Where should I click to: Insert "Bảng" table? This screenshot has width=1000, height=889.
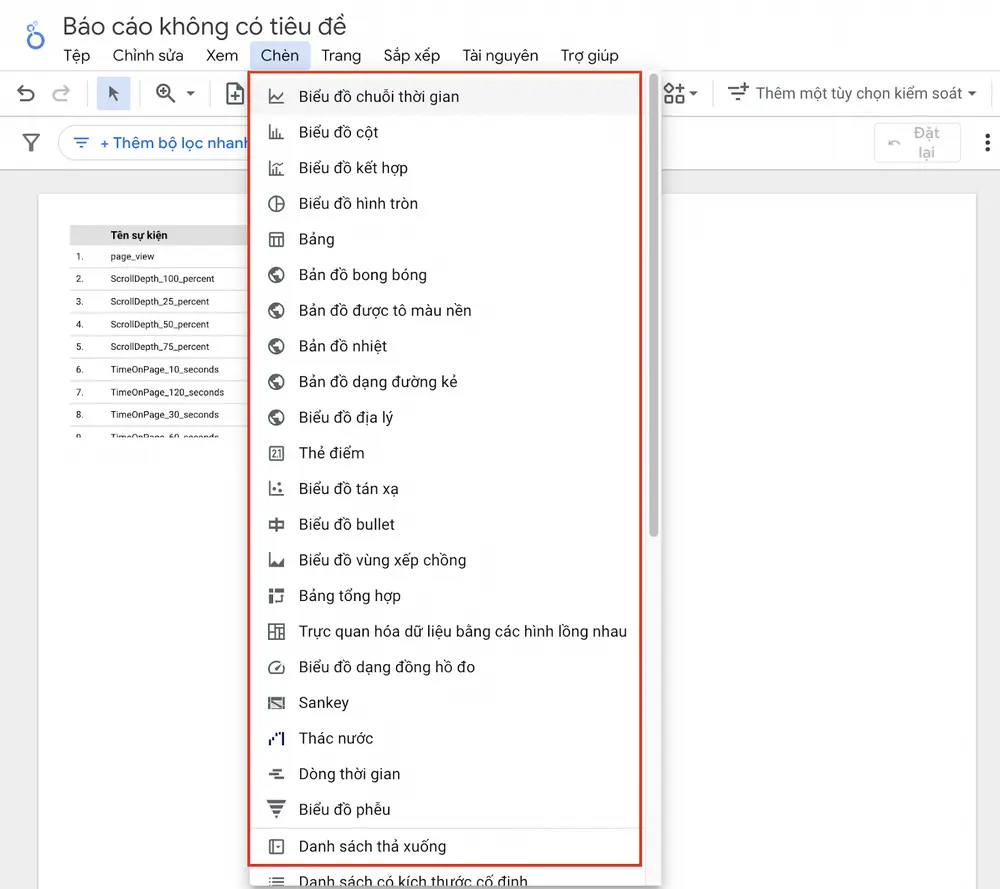pyautogui.click(x=445, y=239)
